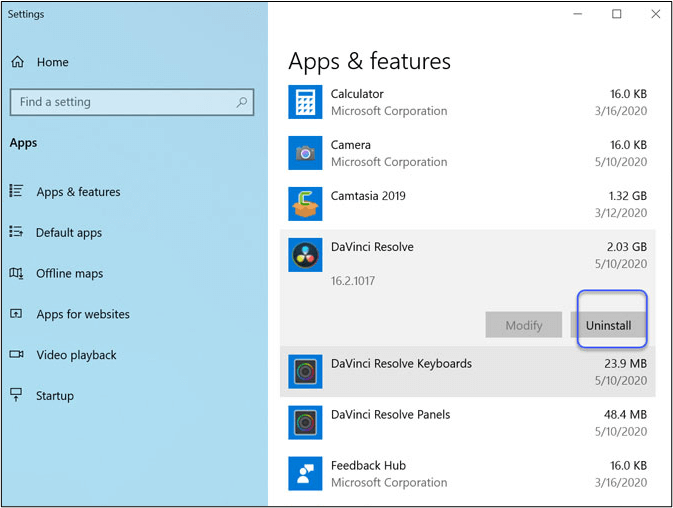Click the Modify button

tap(524, 325)
